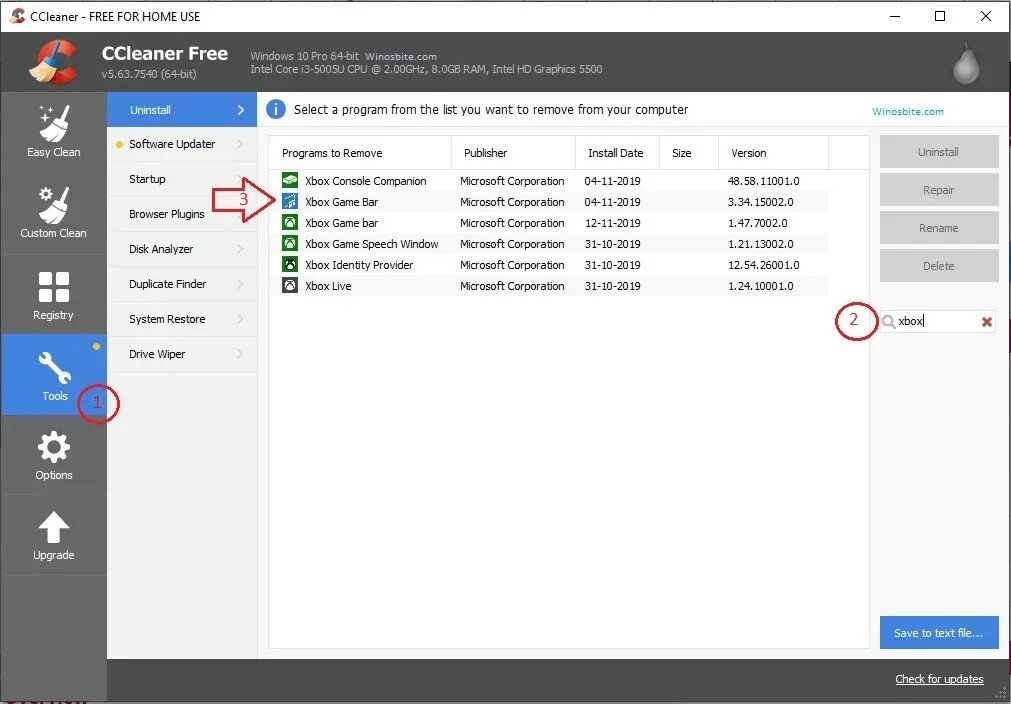Select Xbox Console Companion row
Image resolution: width=1011 pixels, height=704 pixels.
pyautogui.click(x=548, y=181)
